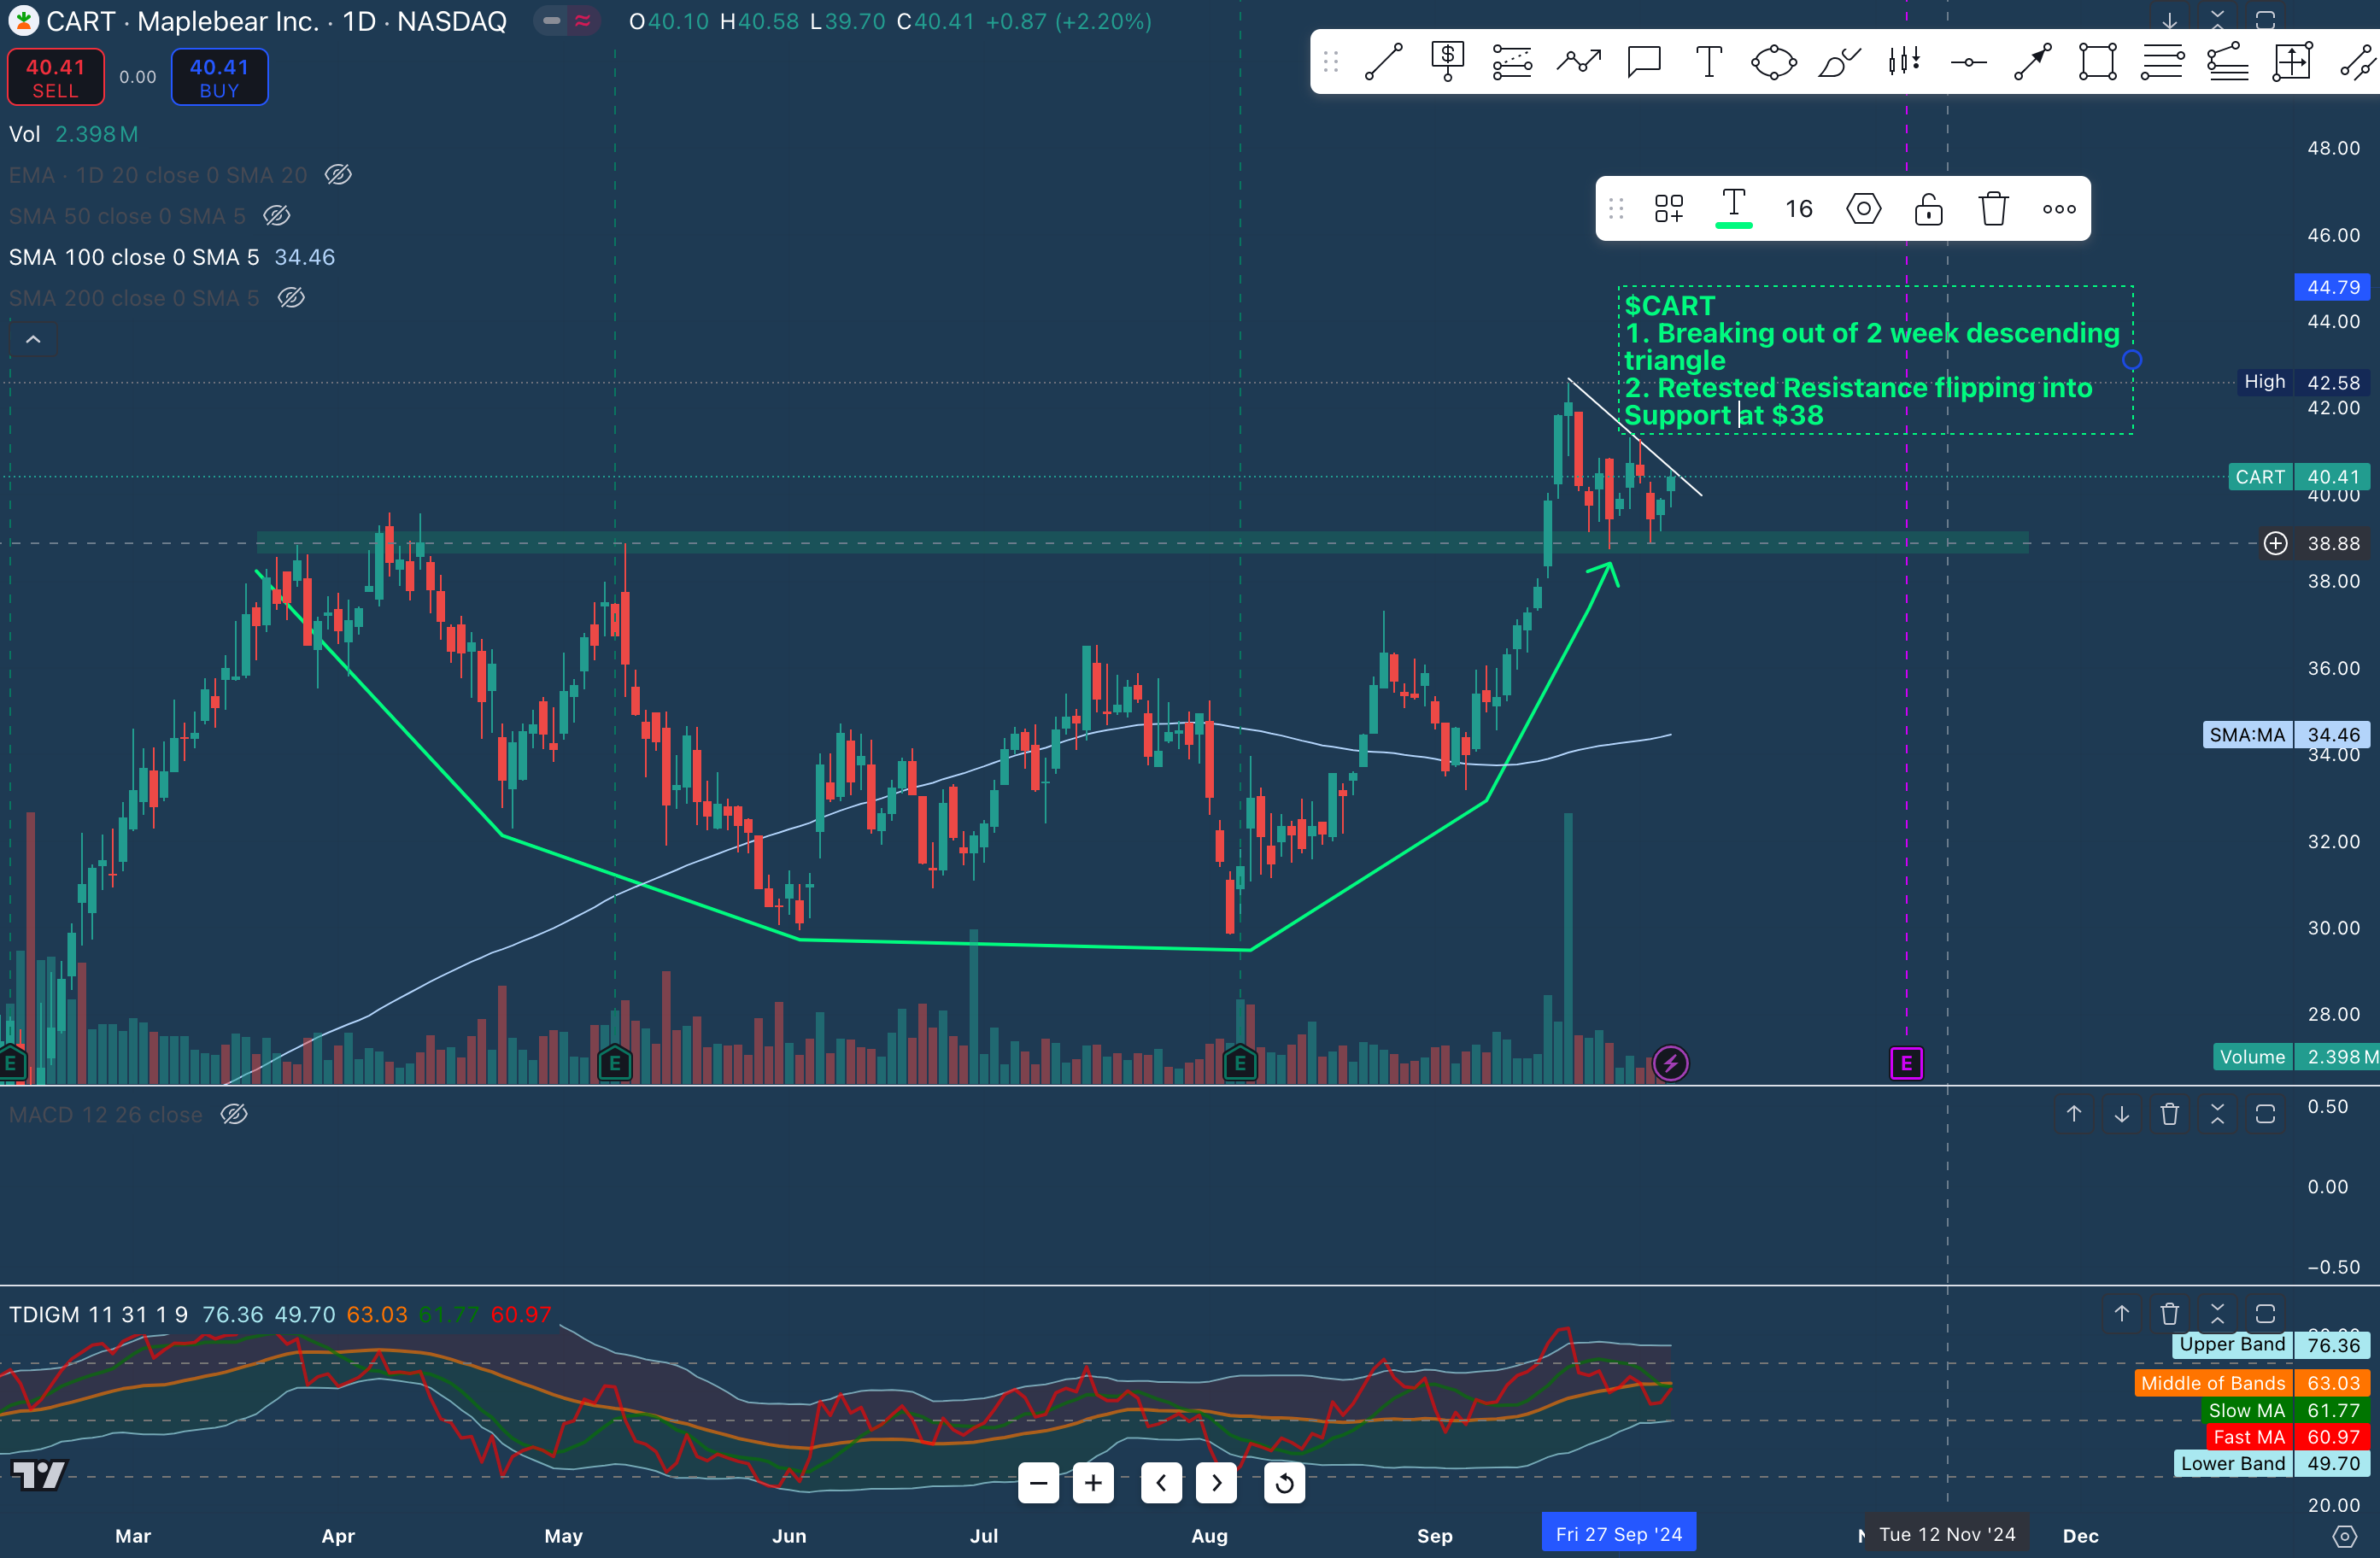Collapse the MACD pane
Viewport: 2380px width, 1558px height.
point(2217,1114)
